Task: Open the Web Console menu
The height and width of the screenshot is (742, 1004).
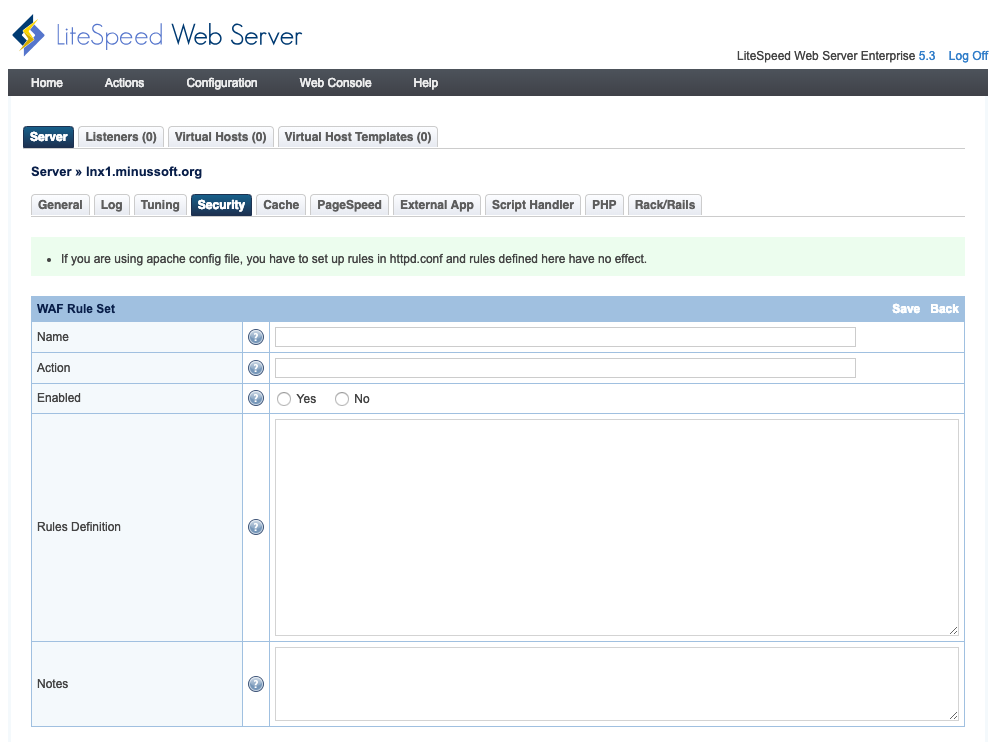Action: (336, 83)
